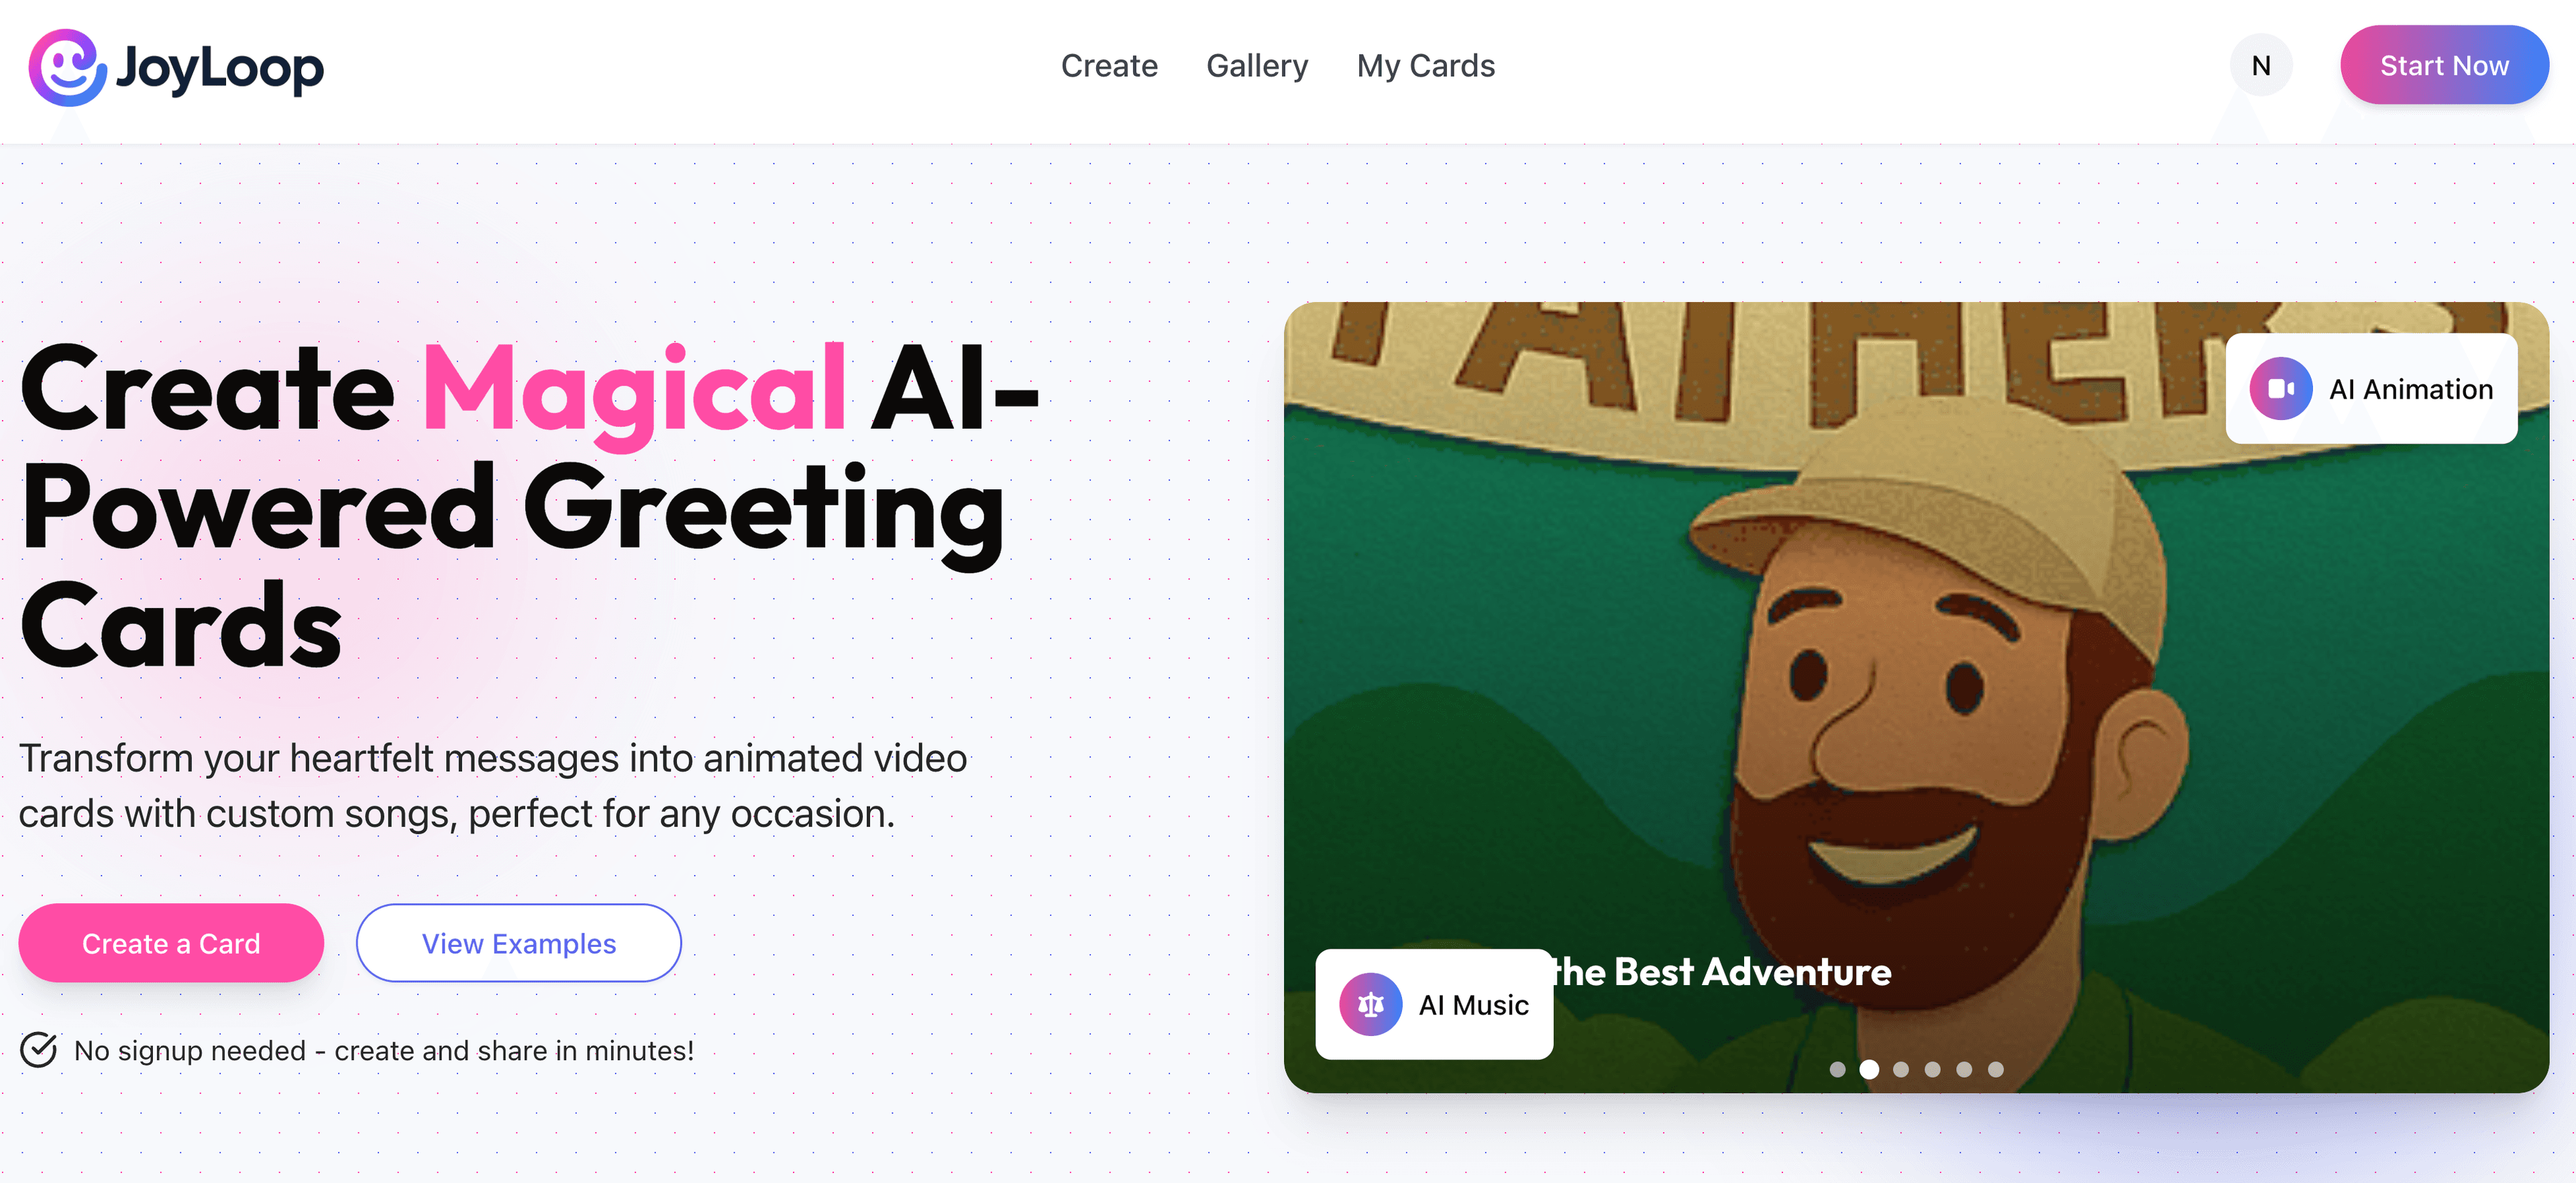
Task: Jump to the fourth carousel slide dot
Action: pos(1932,1069)
